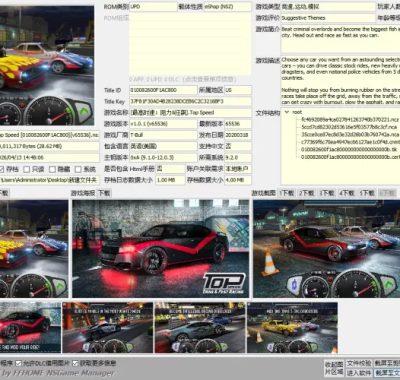Click the 游戏厂商 field showing T-Bull
Viewport: 400px width, 380px height.
click(163, 135)
